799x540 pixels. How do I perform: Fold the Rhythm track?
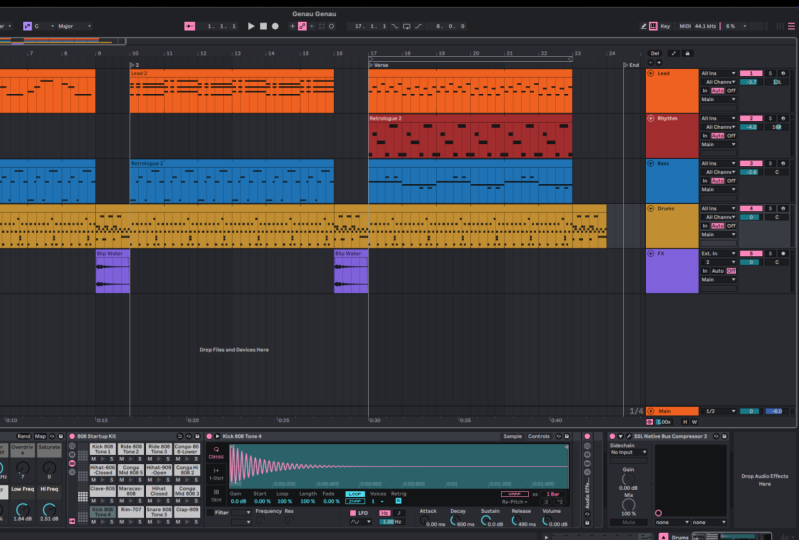[x=651, y=118]
